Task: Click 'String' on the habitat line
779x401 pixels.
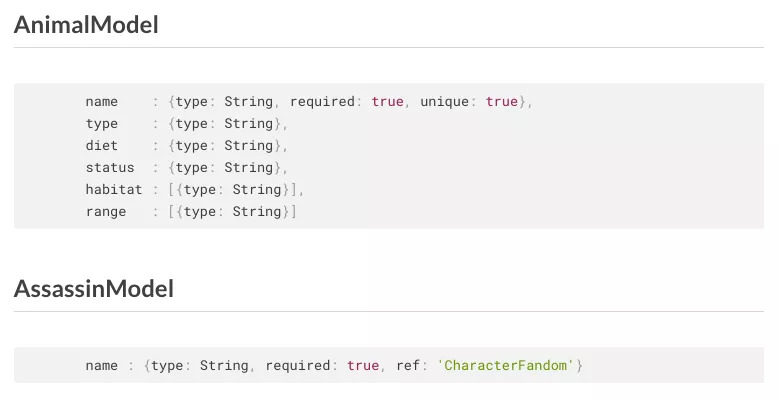Action: tap(257, 190)
